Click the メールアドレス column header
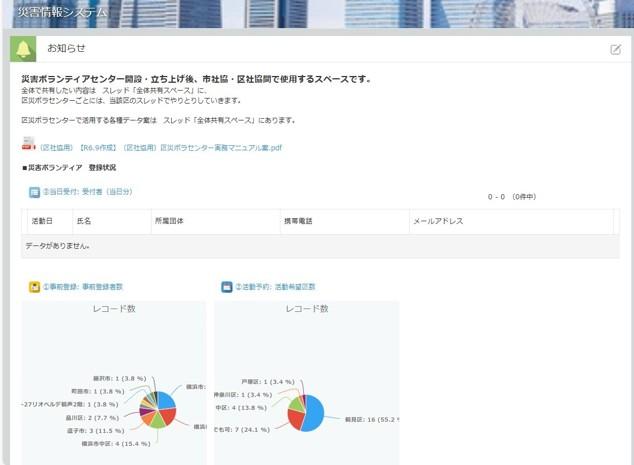This screenshot has height=465, width=634. pyautogui.click(x=438, y=221)
